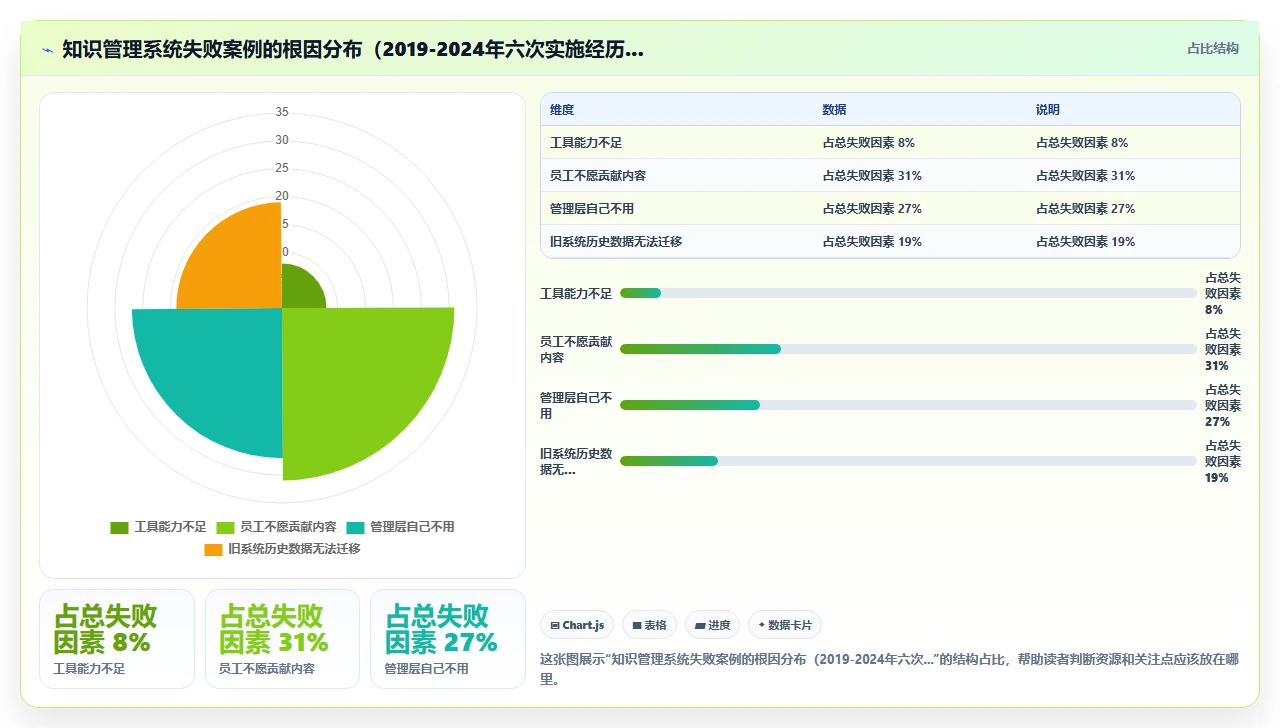This screenshot has width=1280, height=728.
Task: Click 占总失败因素 27% in 说明 column
Action: [x=1086, y=209]
